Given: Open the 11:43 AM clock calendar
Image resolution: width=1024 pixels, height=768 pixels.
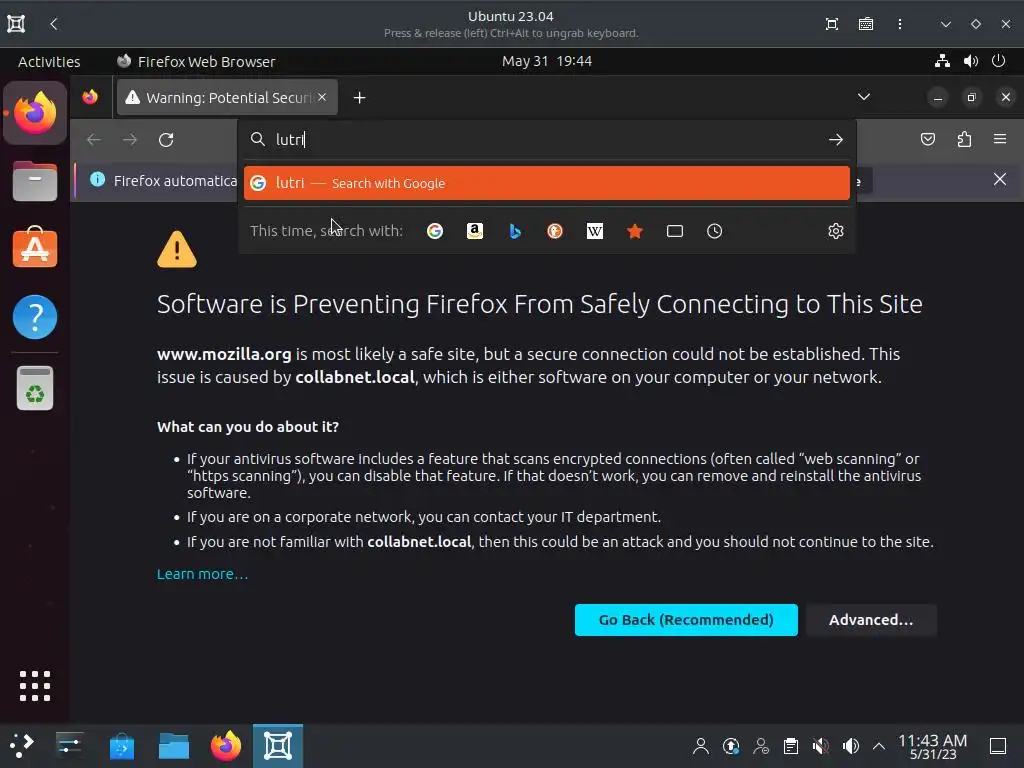Looking at the screenshot, I should coord(933,746).
